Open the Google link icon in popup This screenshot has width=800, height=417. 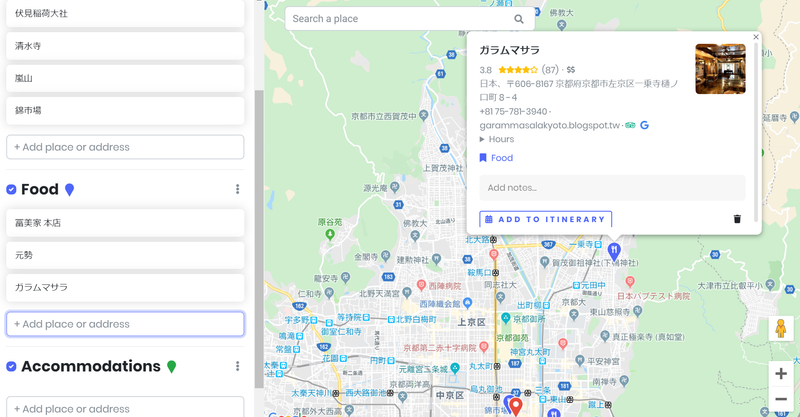click(644, 125)
